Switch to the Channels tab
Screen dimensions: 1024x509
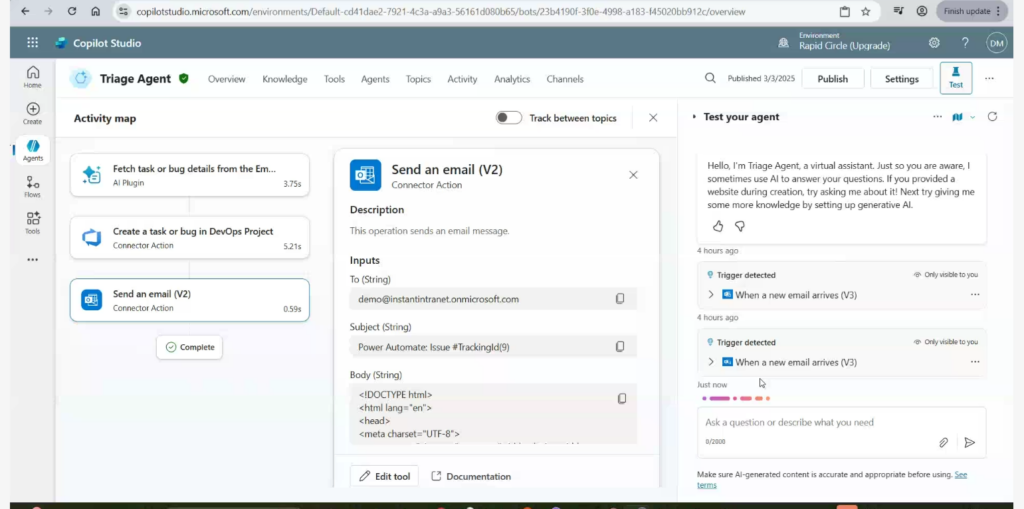[565, 79]
